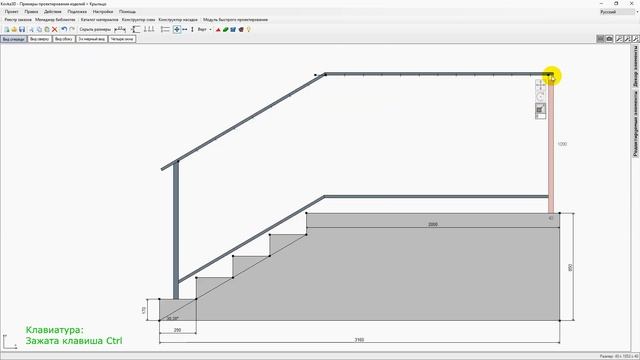The image size is (640, 360).
Task: Click the light bulb icon
Action: [248, 29]
